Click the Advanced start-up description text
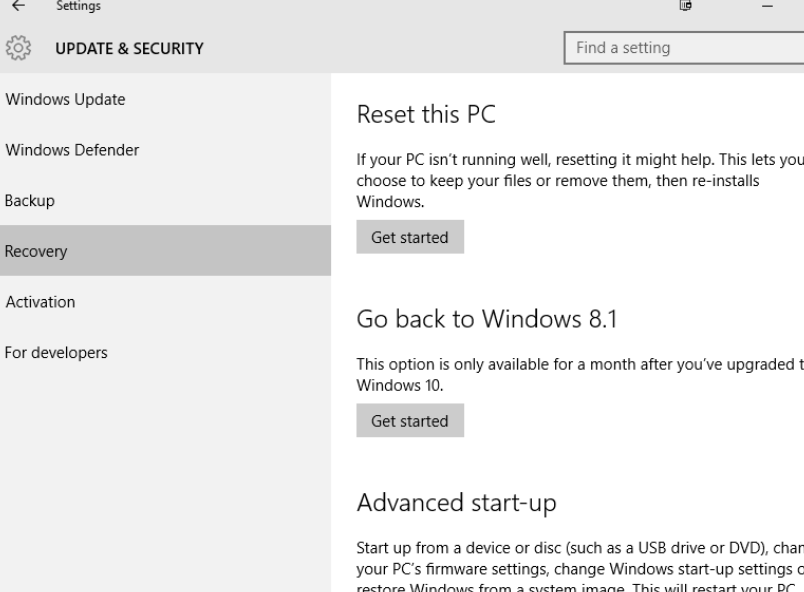Screen dimensions: 804x592 click(578, 563)
